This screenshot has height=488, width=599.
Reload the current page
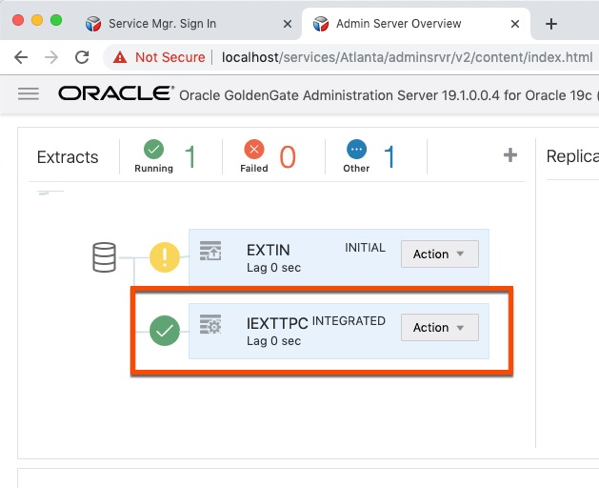(82, 57)
